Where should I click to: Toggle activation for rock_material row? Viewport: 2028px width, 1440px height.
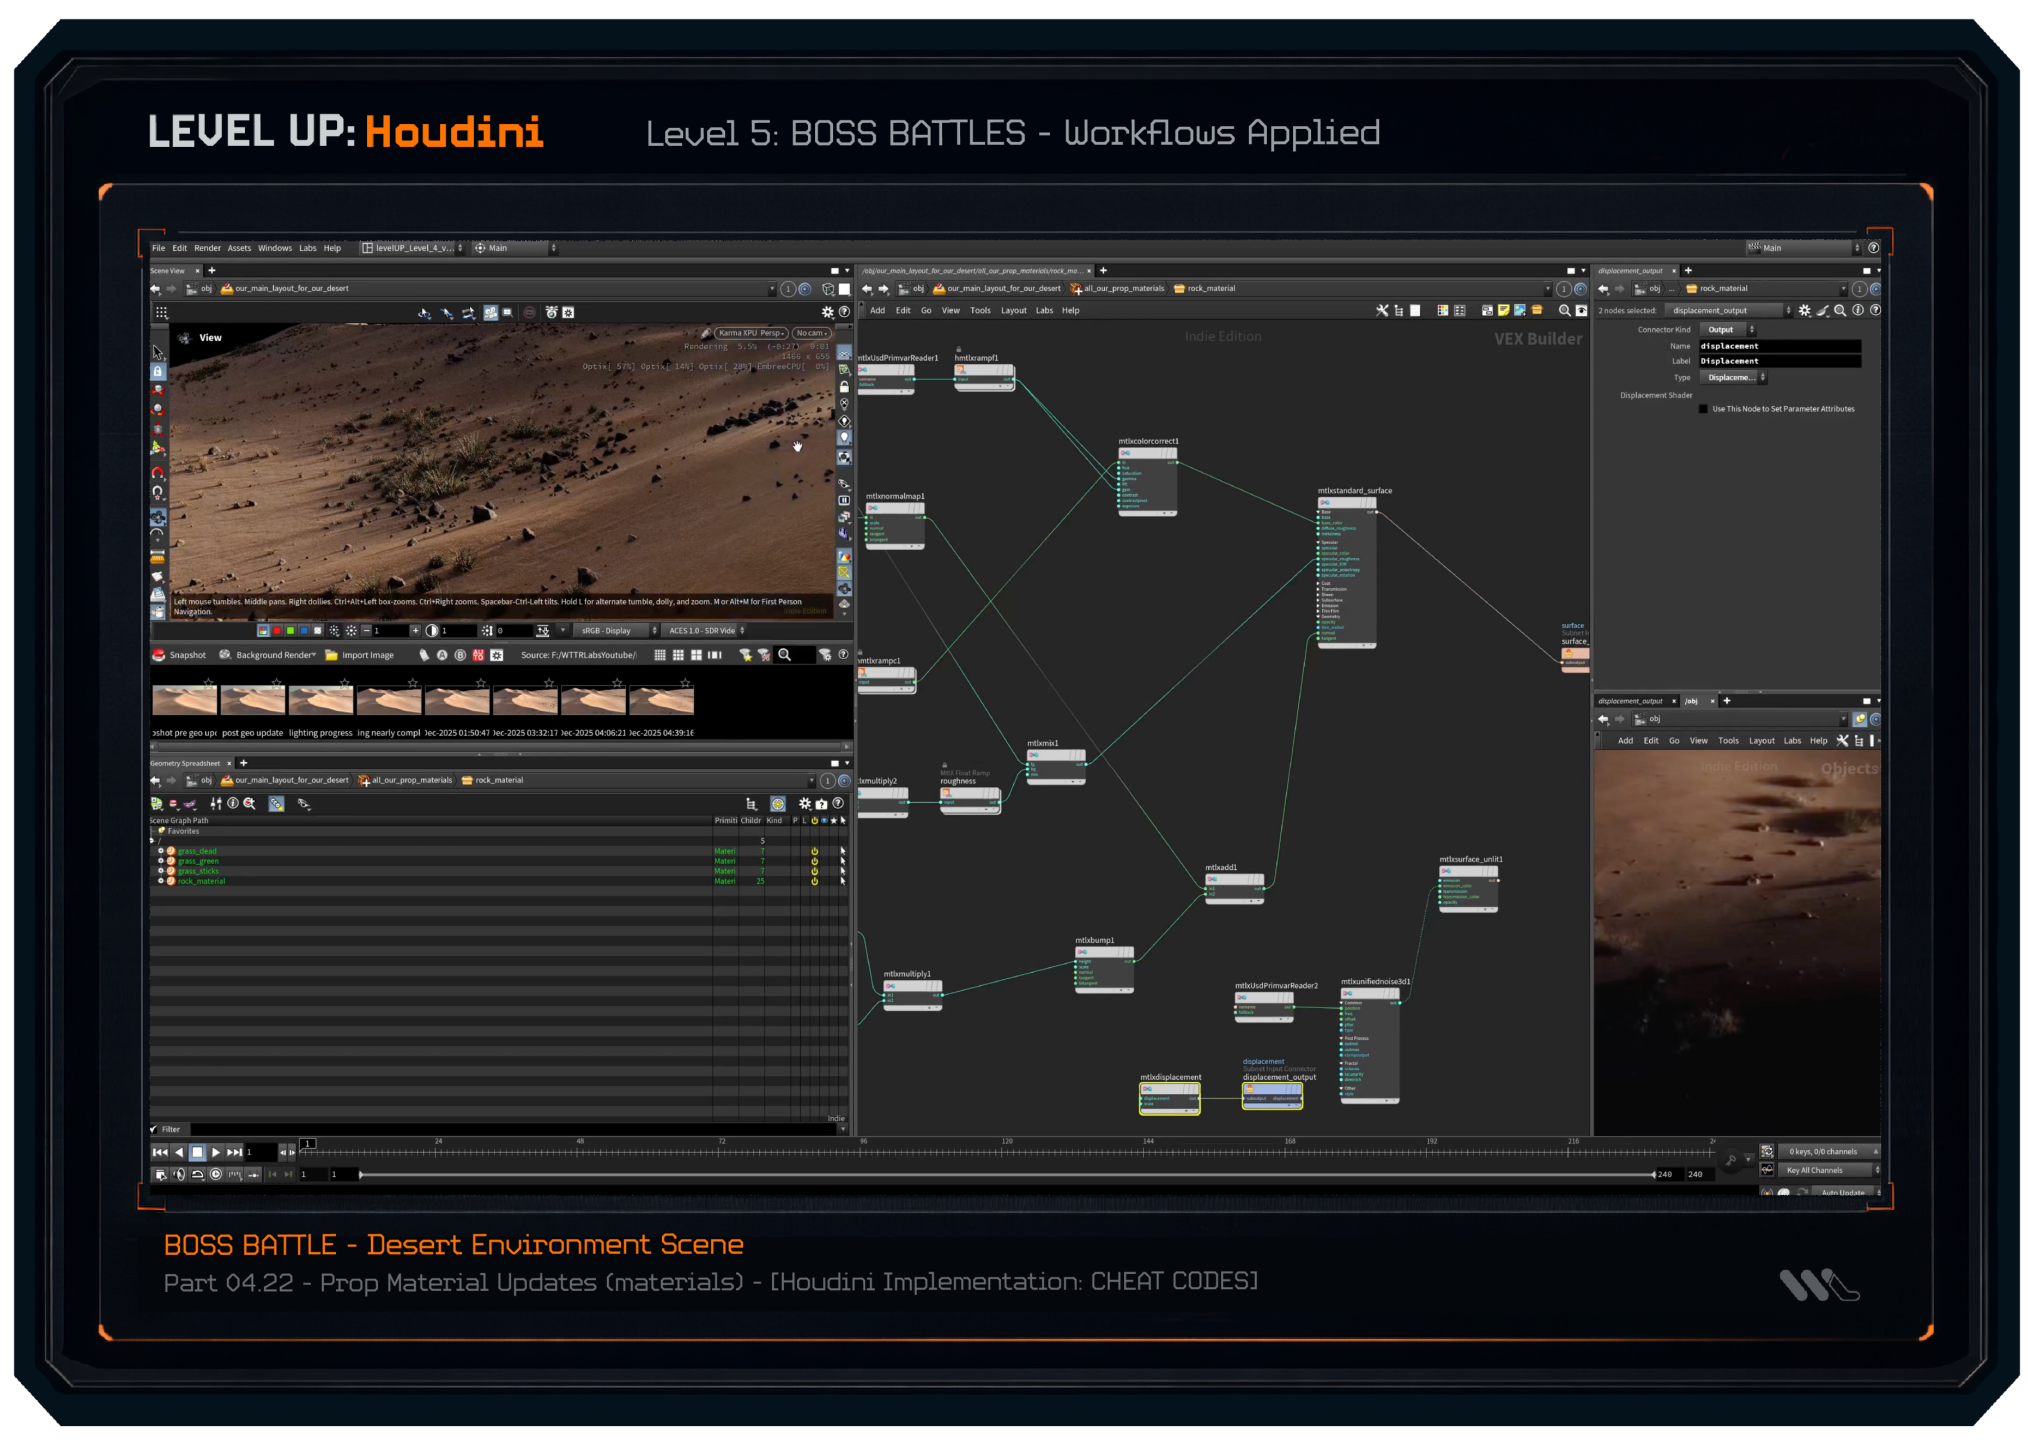[x=814, y=881]
